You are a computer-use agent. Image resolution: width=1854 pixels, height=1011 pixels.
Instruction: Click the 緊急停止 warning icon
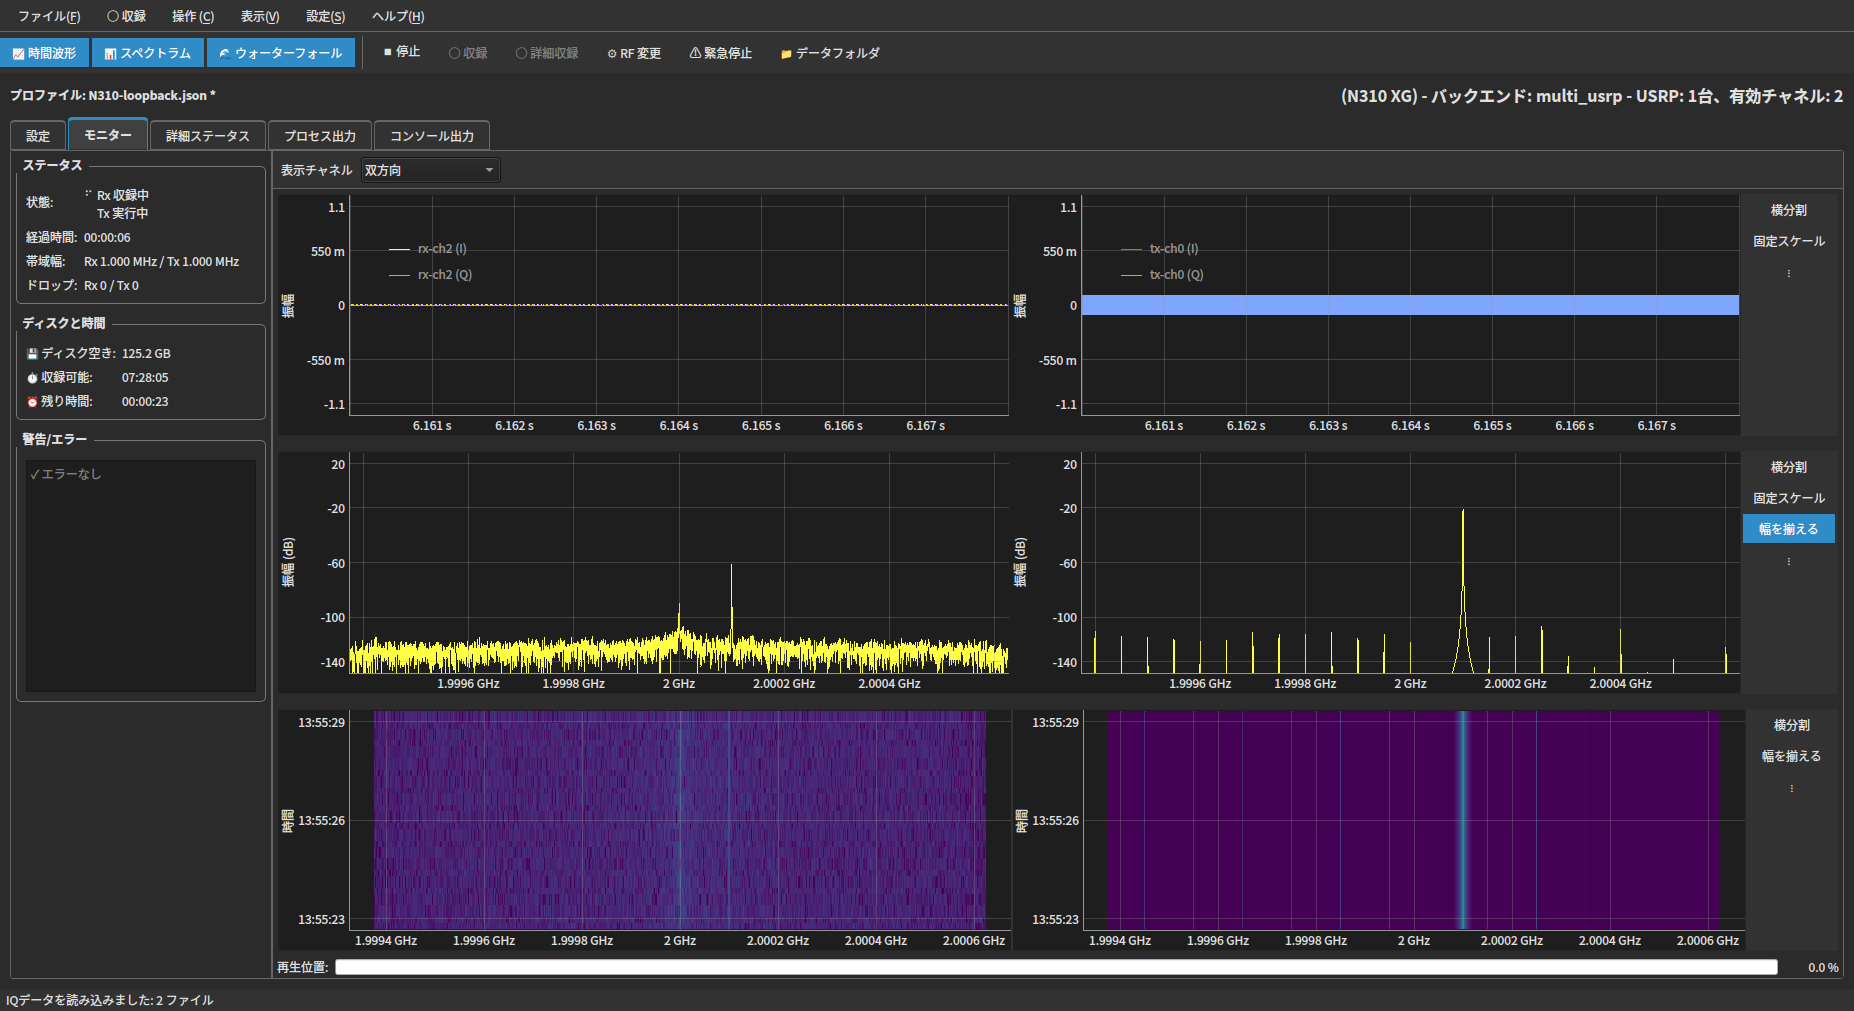(x=695, y=53)
